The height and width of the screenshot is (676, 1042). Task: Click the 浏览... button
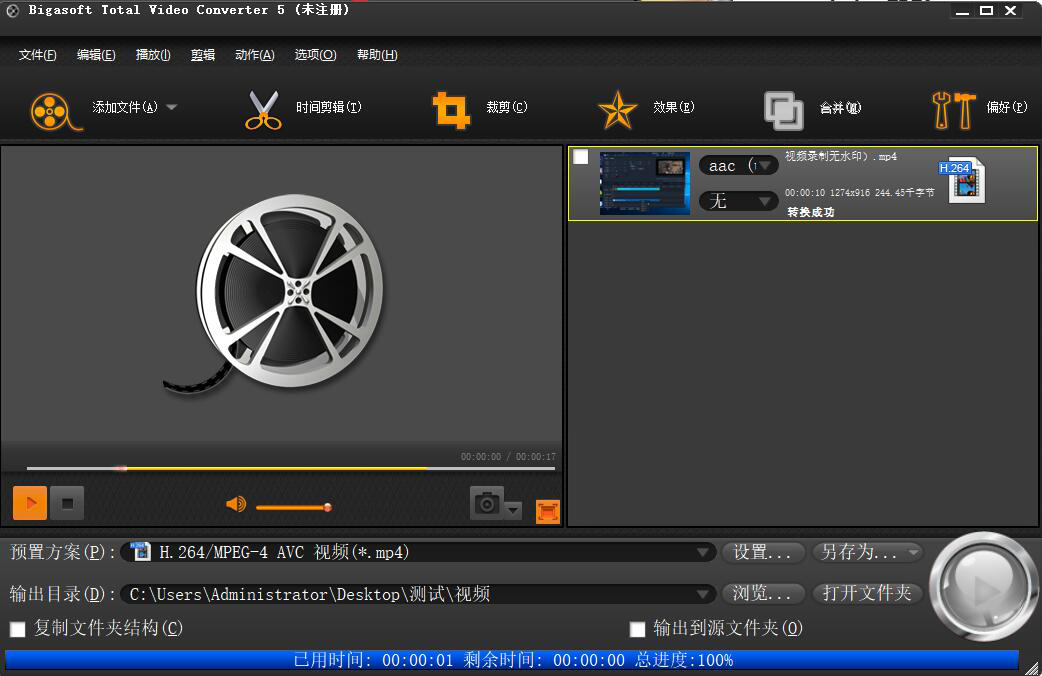763,594
